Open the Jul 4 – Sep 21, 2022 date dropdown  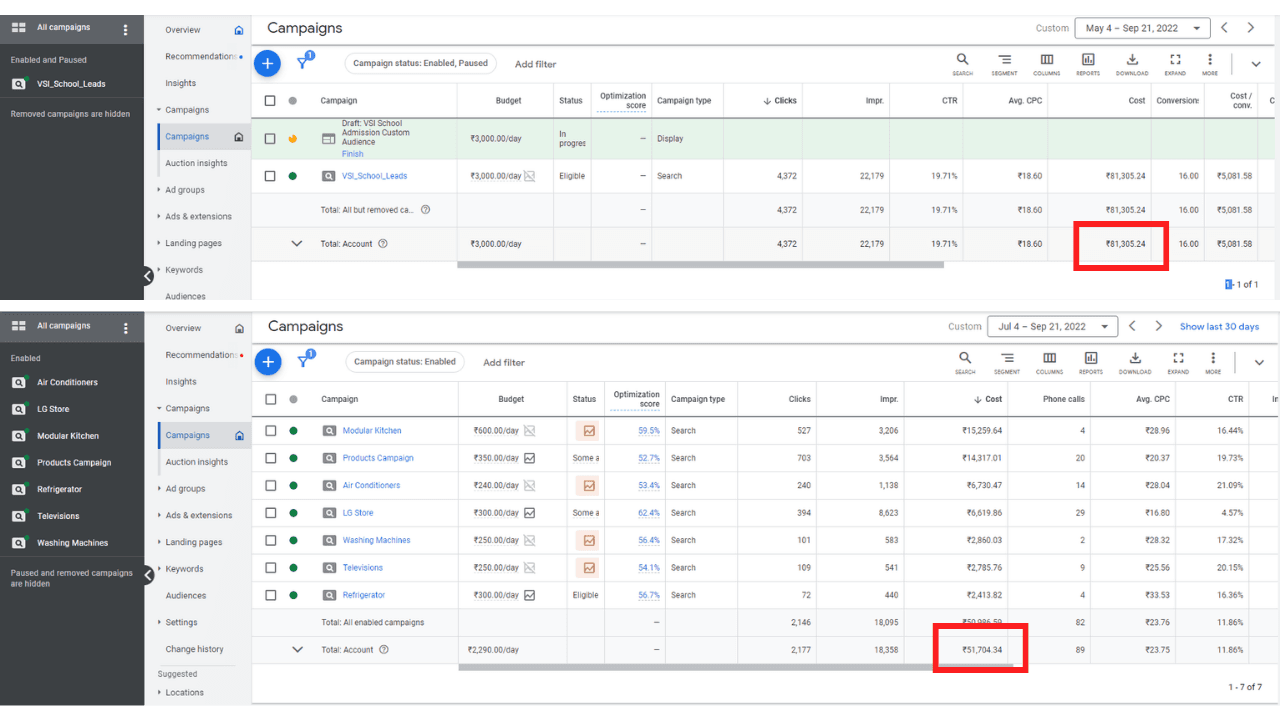coord(1052,326)
